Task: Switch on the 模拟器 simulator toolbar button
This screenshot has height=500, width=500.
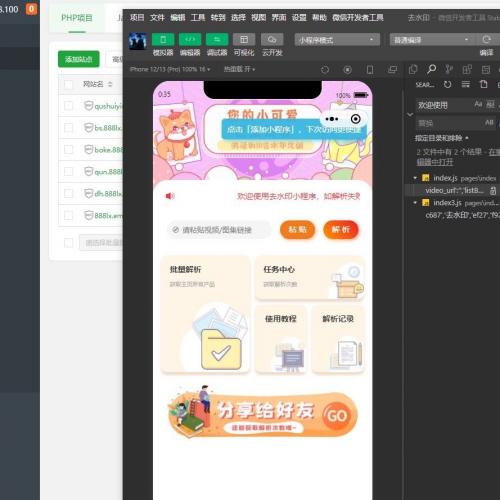Action: click(163, 40)
